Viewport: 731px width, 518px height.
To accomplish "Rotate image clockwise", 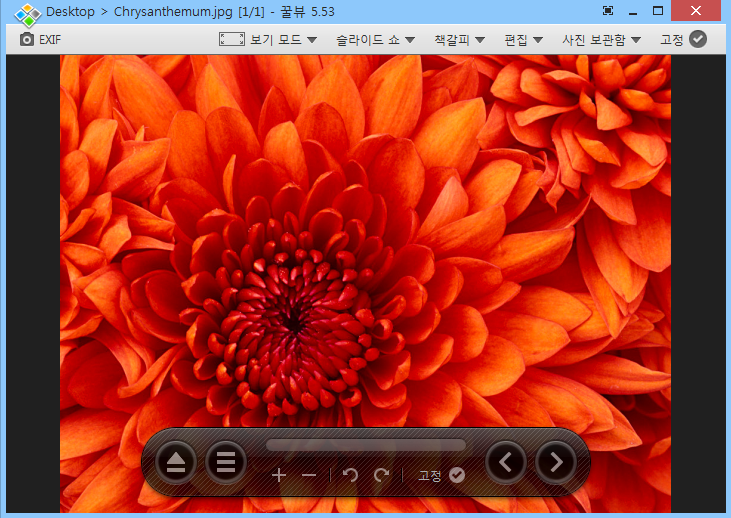I will (382, 475).
